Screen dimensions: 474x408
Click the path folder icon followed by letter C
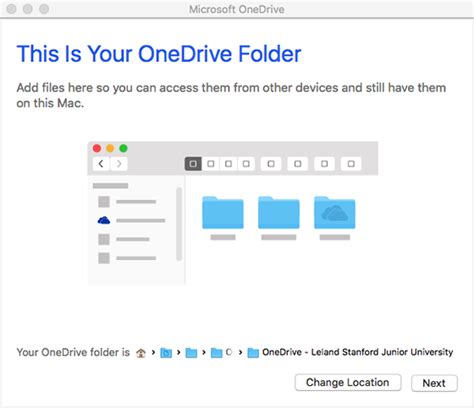[x=217, y=353]
